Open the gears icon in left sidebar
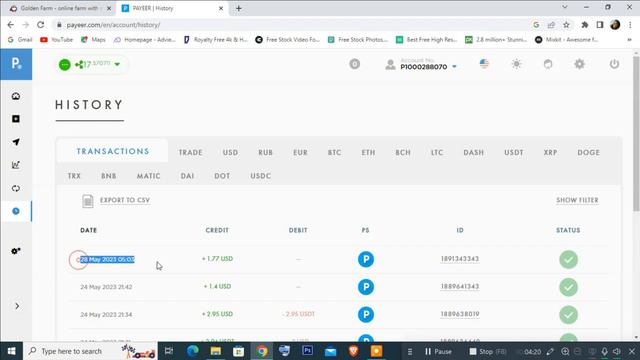The width and height of the screenshot is (640, 360). pos(16,251)
